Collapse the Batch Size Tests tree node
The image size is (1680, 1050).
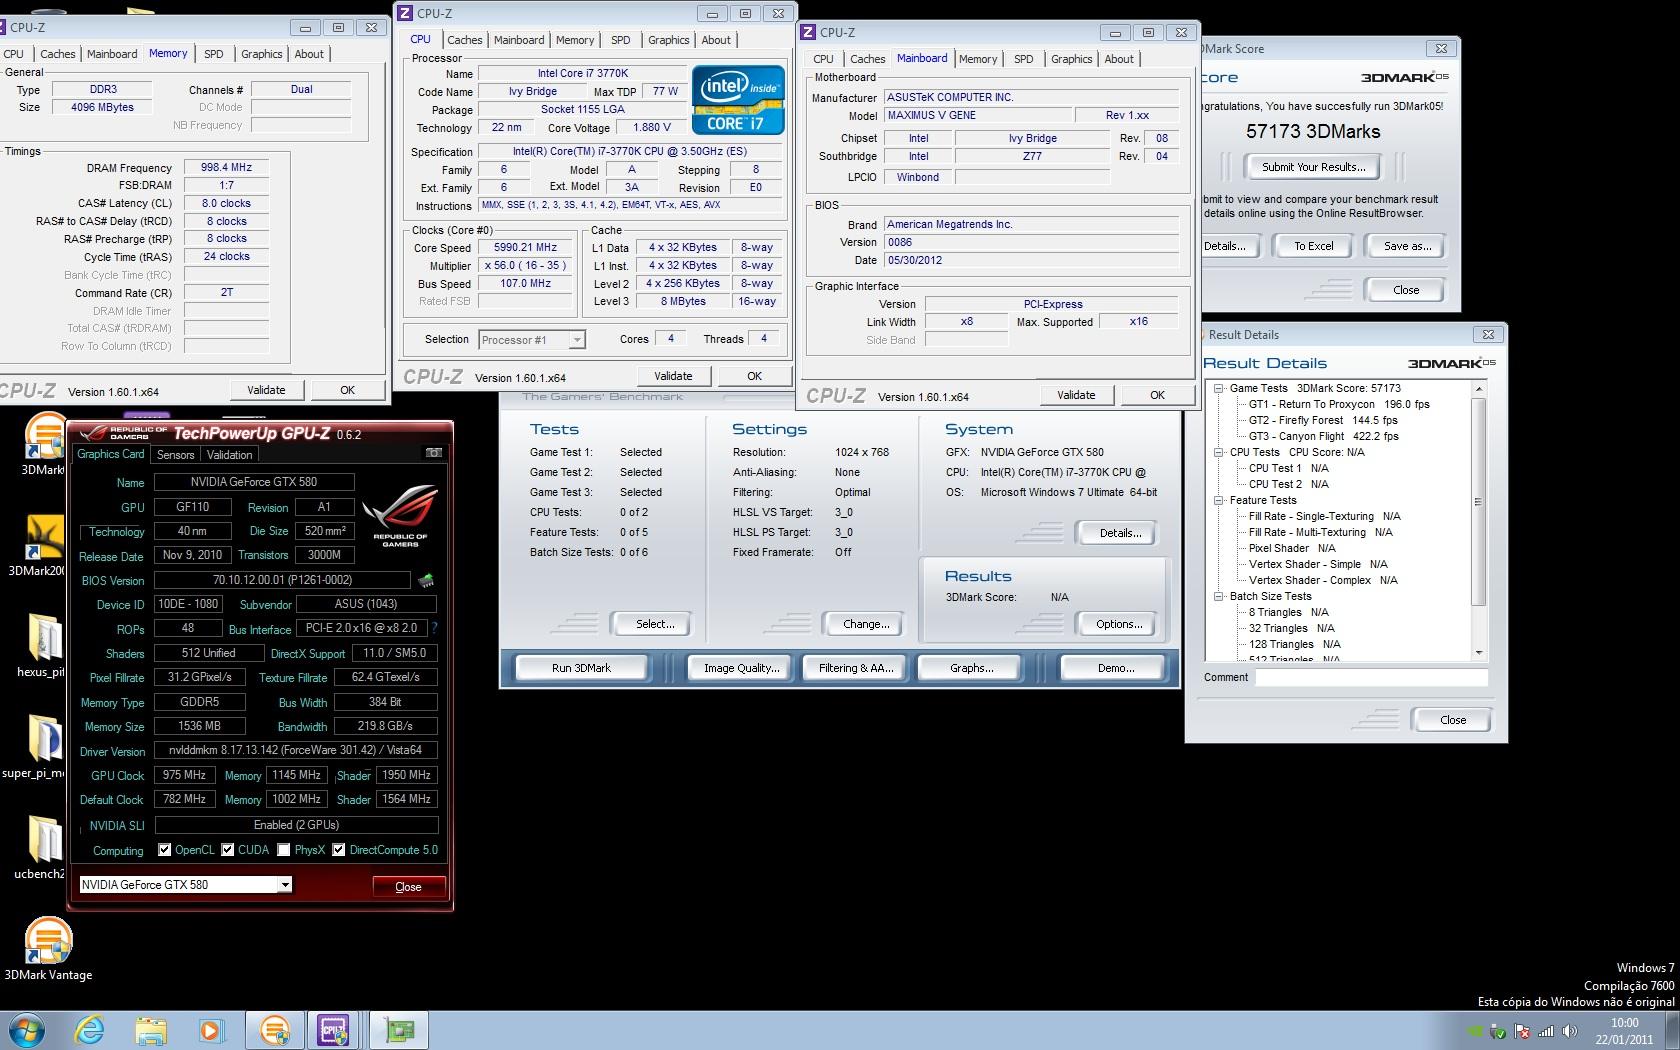[x=1219, y=596]
